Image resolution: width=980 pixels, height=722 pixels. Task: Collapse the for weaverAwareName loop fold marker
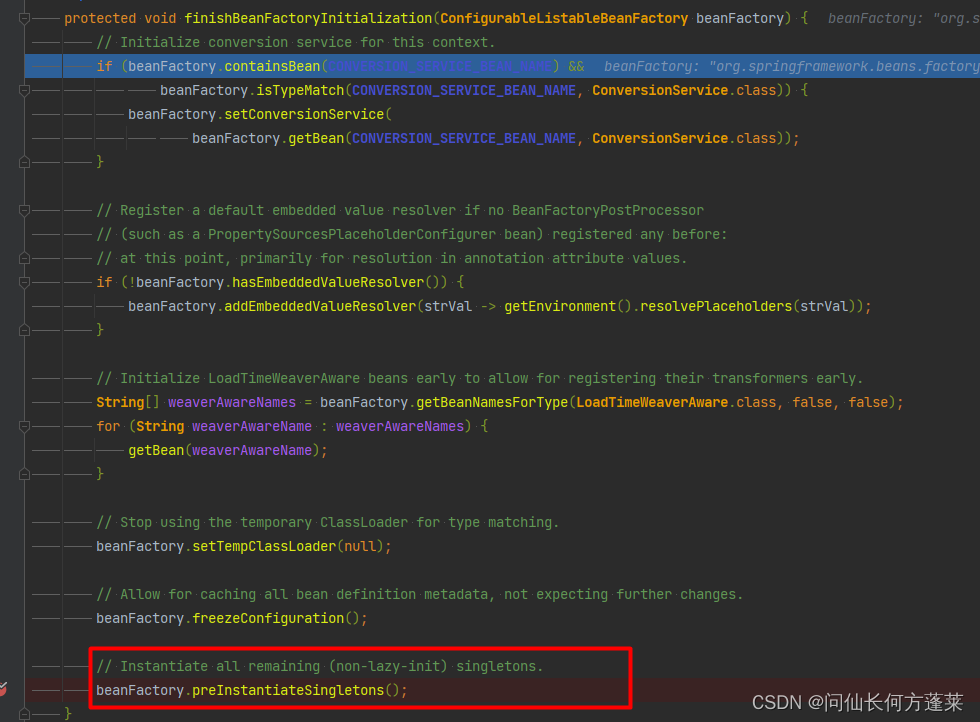pyautogui.click(x=24, y=426)
